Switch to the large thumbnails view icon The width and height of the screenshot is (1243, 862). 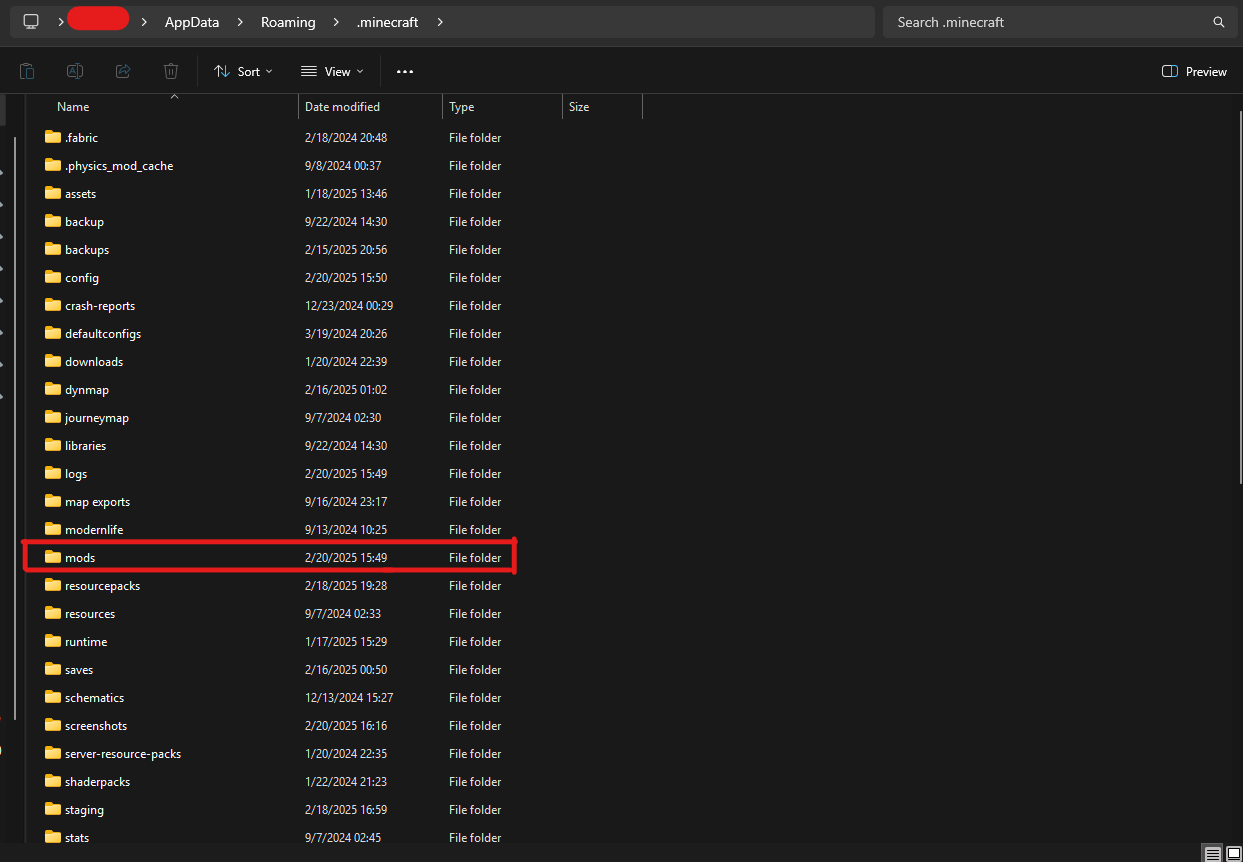click(1232, 853)
